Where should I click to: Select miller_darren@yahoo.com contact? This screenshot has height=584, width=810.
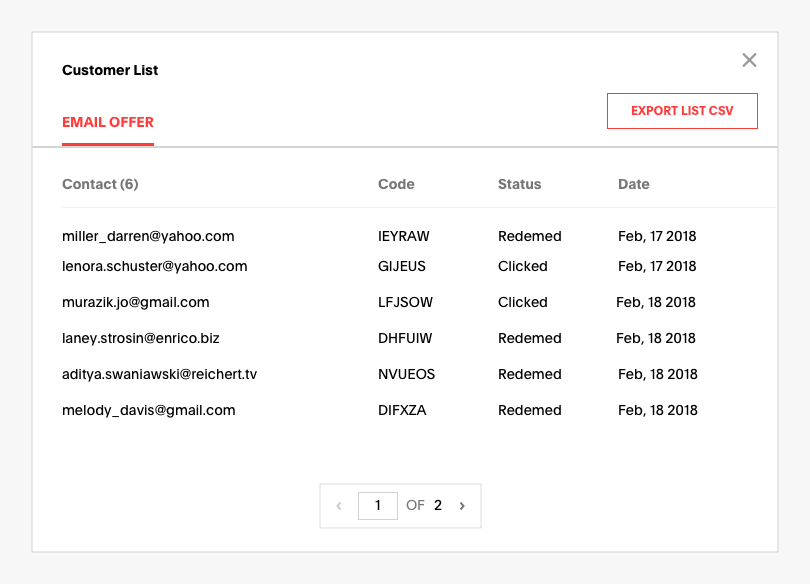pyautogui.click(x=148, y=236)
